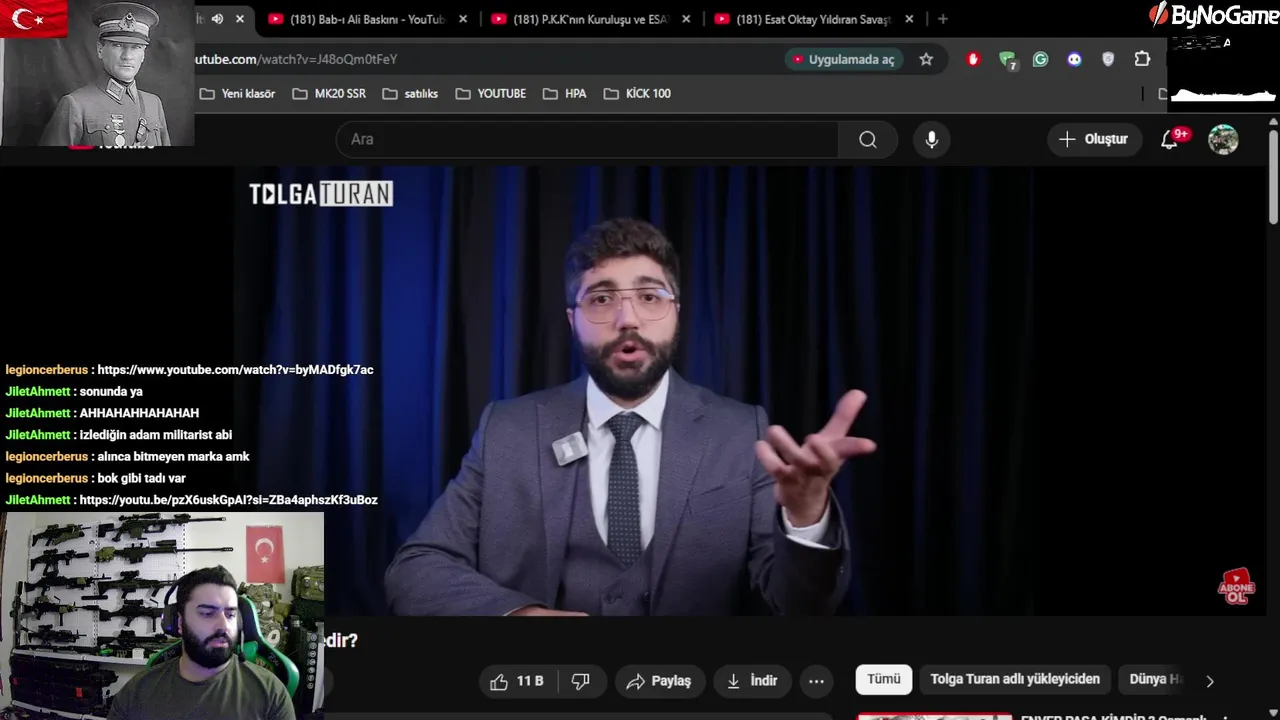The image size is (1280, 720).
Task: Open the MK20 SSR bookmark folder
Action: [329, 93]
